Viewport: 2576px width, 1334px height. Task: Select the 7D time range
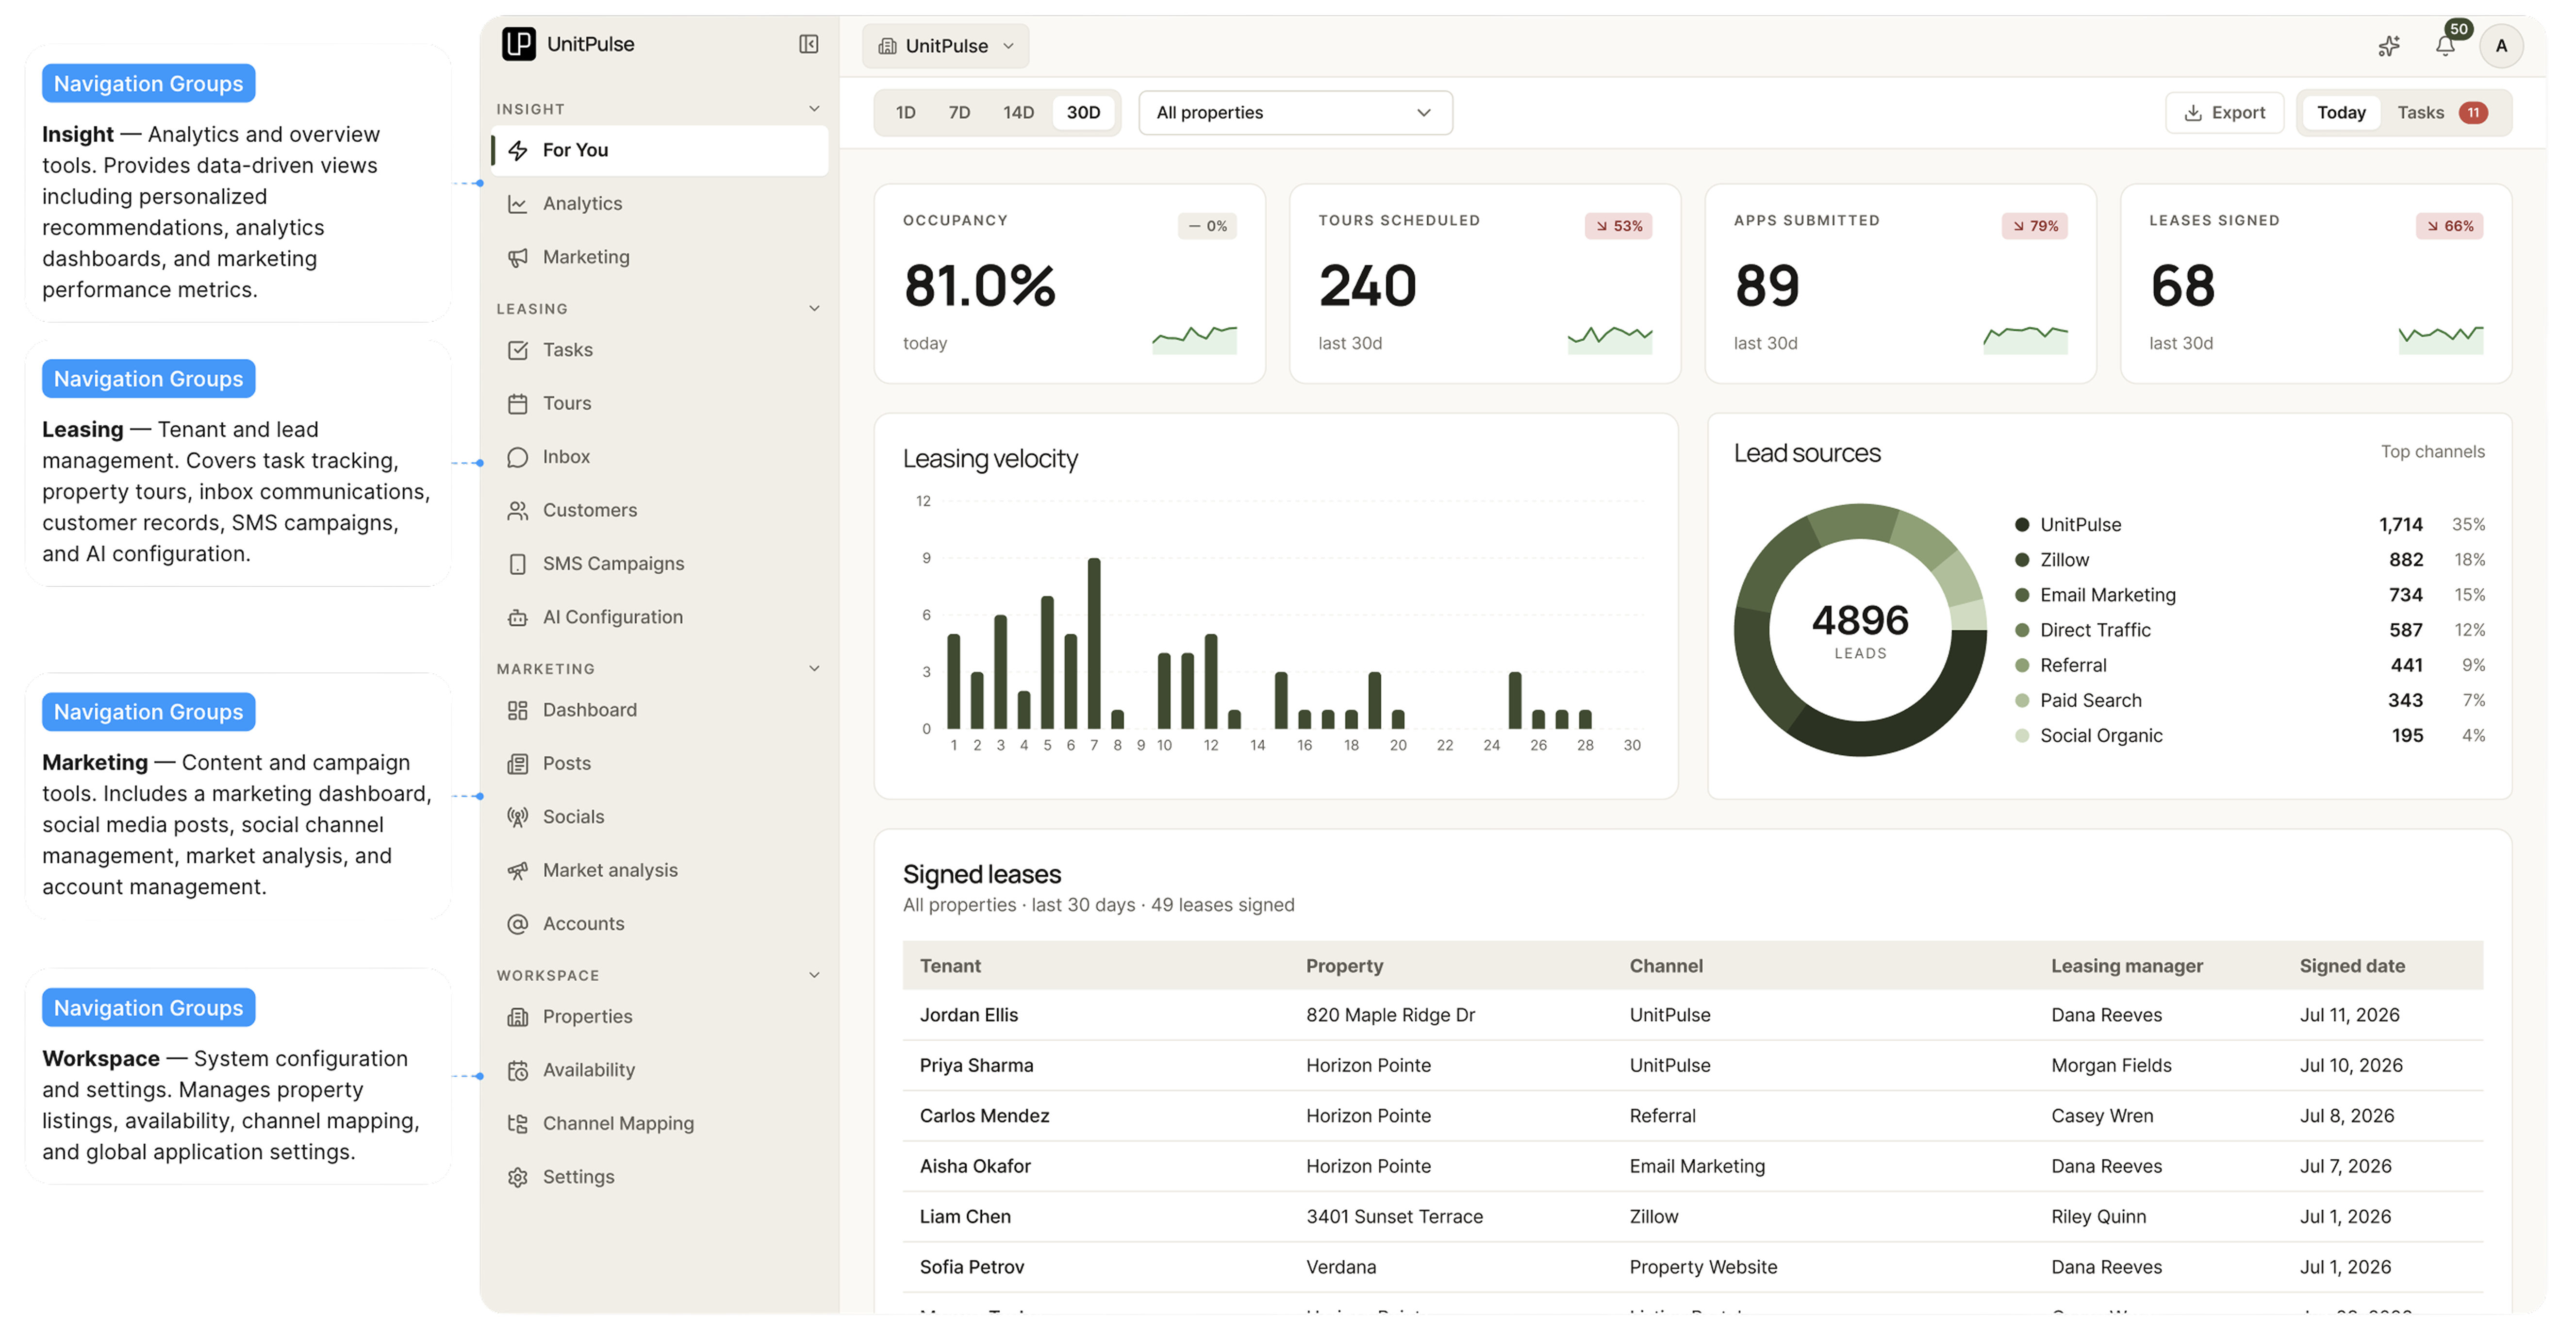coord(959,113)
